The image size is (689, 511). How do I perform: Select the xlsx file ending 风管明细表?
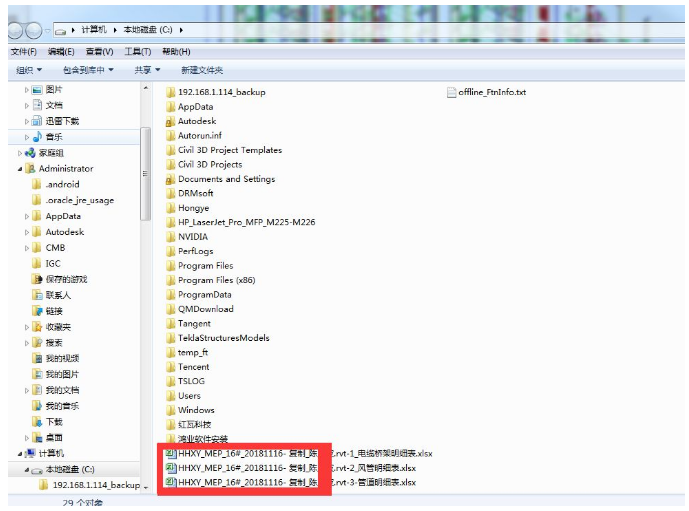[x=290, y=468]
